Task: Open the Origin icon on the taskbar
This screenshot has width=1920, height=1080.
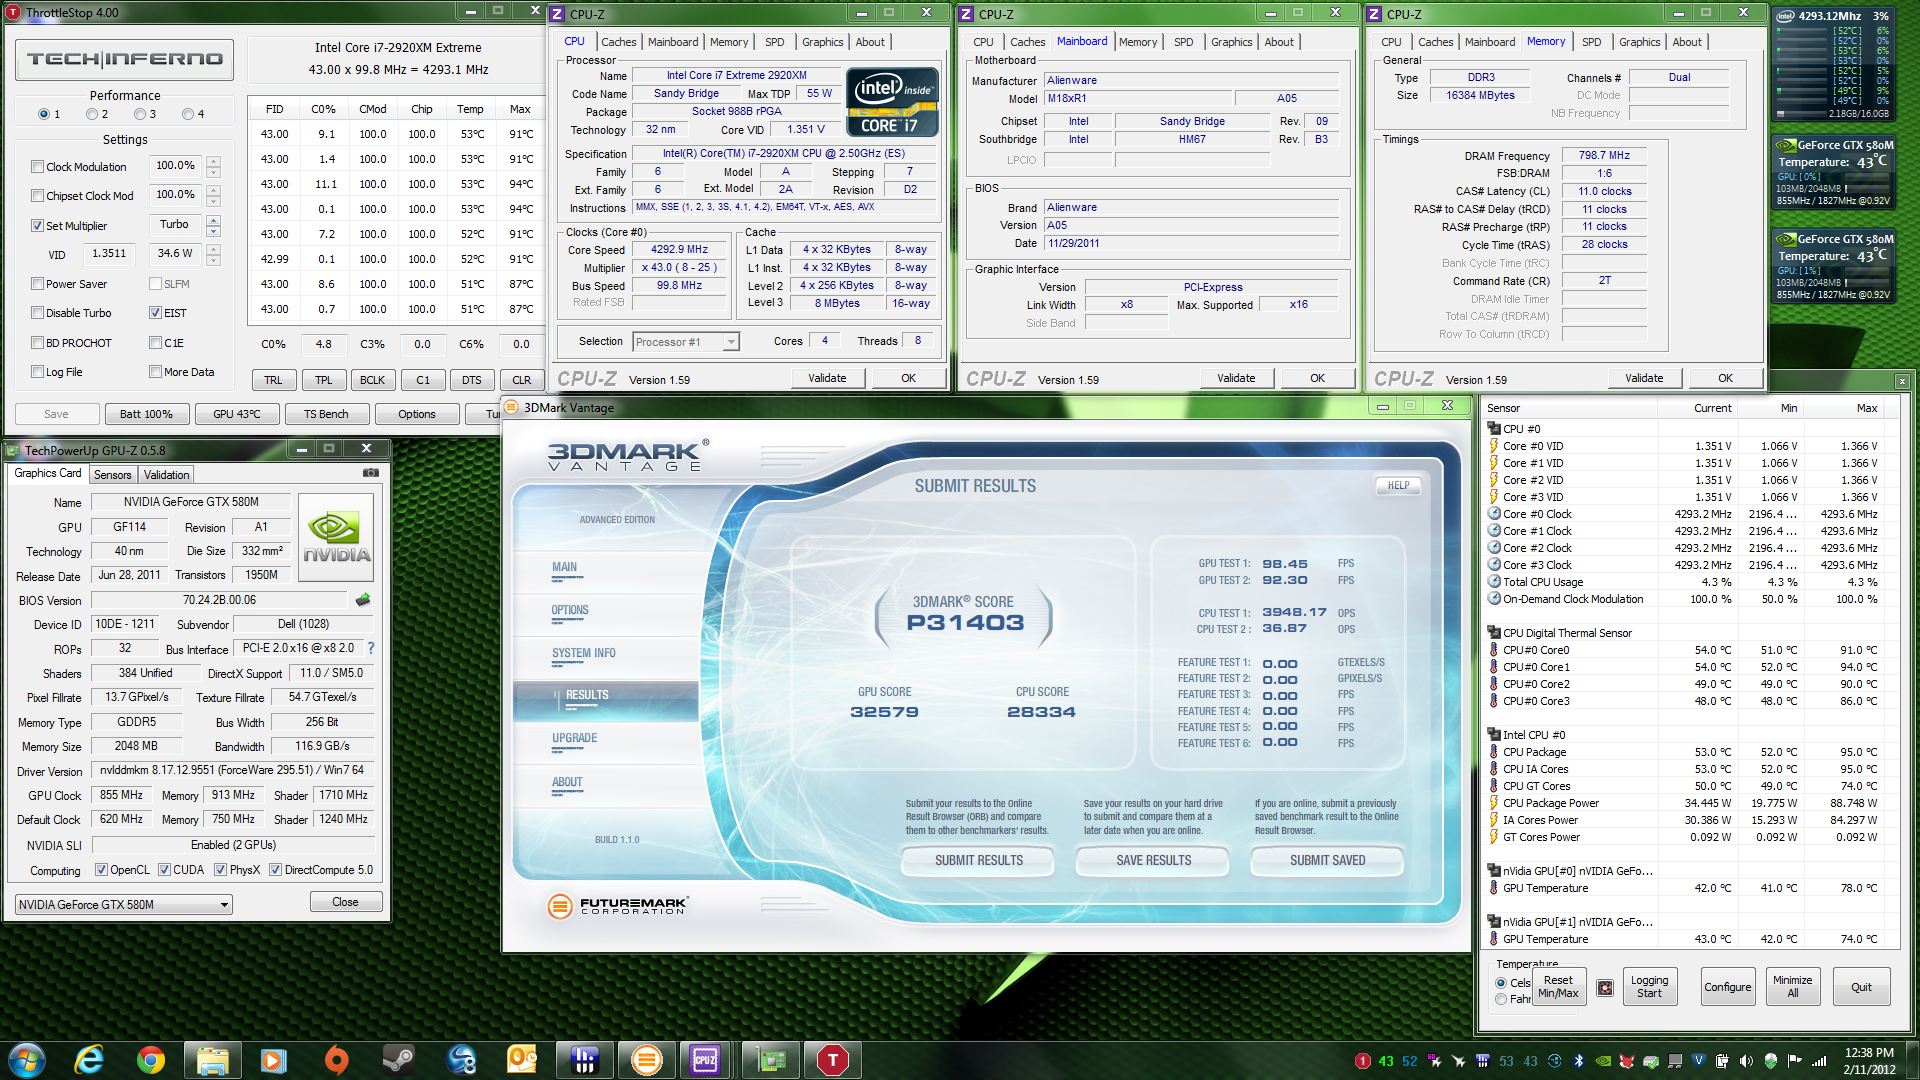Action: (x=337, y=1060)
